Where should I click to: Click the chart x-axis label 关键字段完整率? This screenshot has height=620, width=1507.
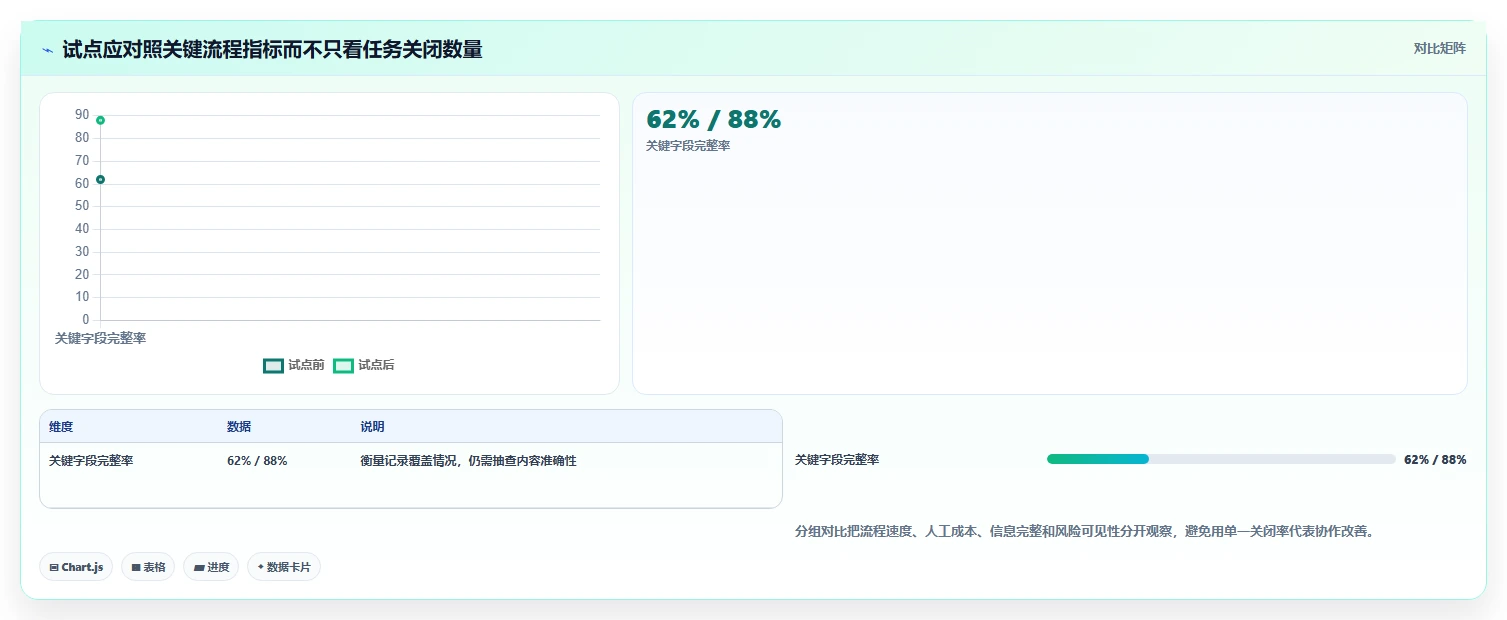pyautogui.click(x=100, y=339)
